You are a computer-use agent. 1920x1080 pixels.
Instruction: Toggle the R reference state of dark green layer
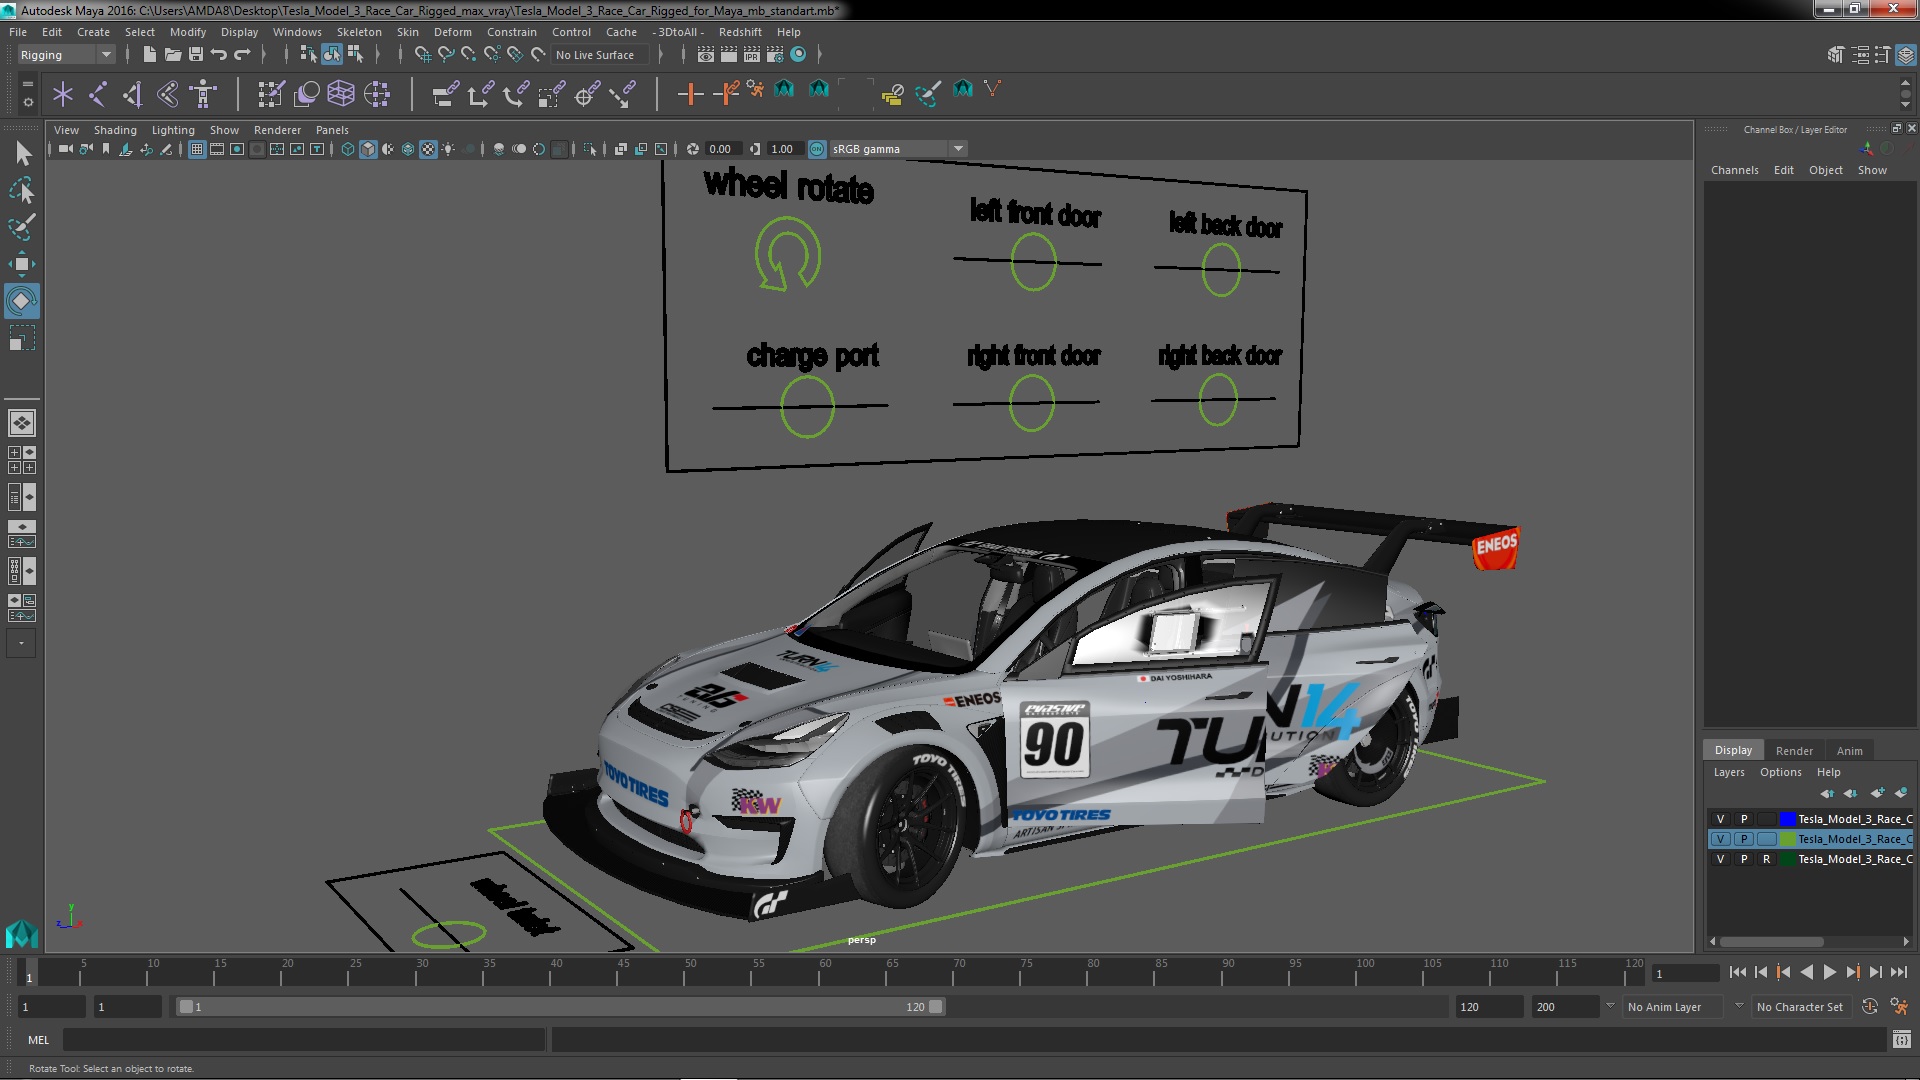tap(1767, 859)
